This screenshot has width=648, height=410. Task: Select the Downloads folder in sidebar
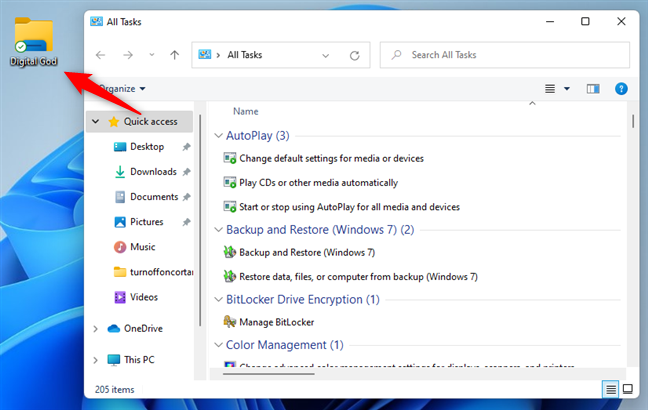152,172
